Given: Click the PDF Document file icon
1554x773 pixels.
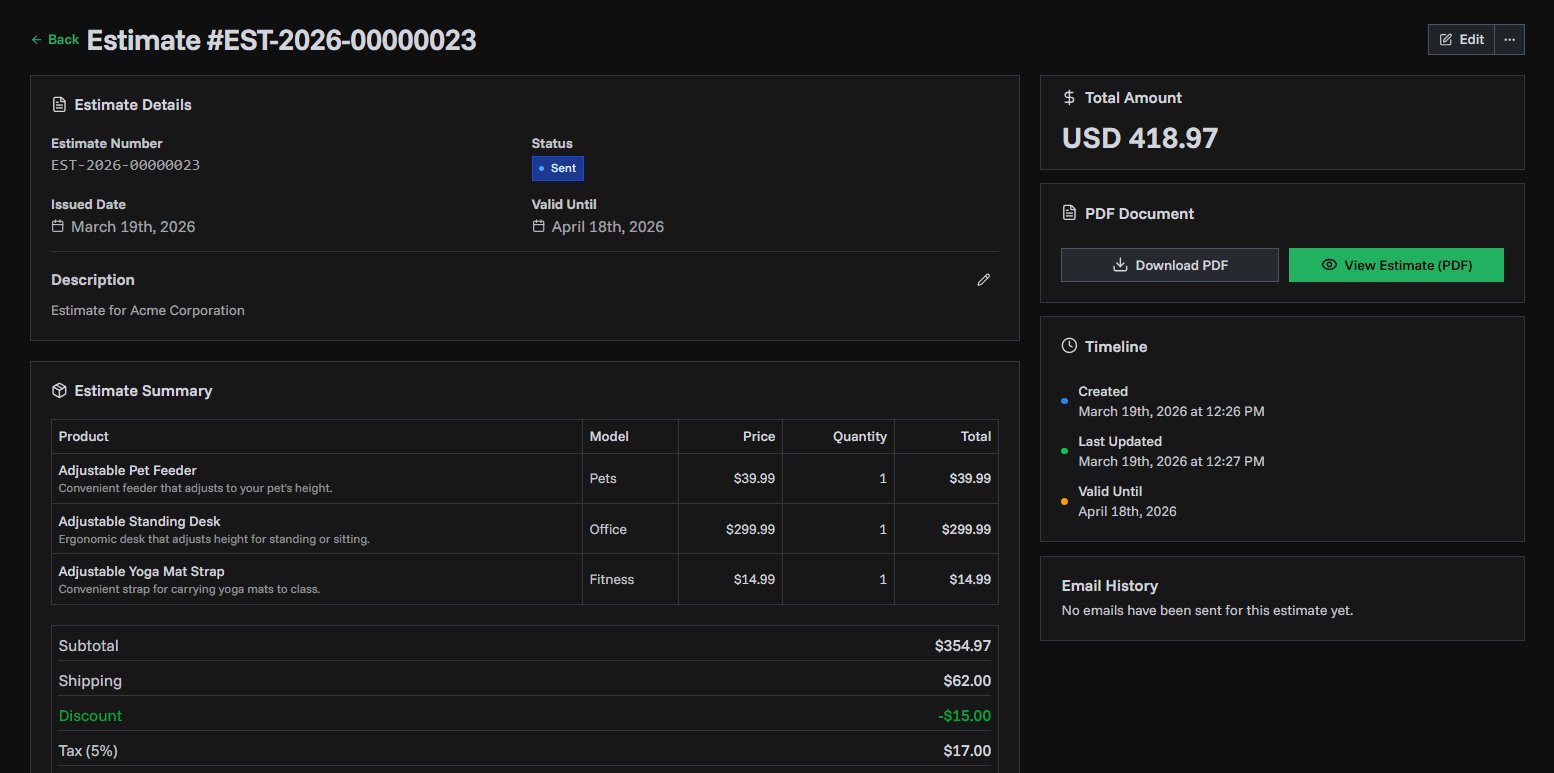Looking at the screenshot, I should pos(1068,213).
